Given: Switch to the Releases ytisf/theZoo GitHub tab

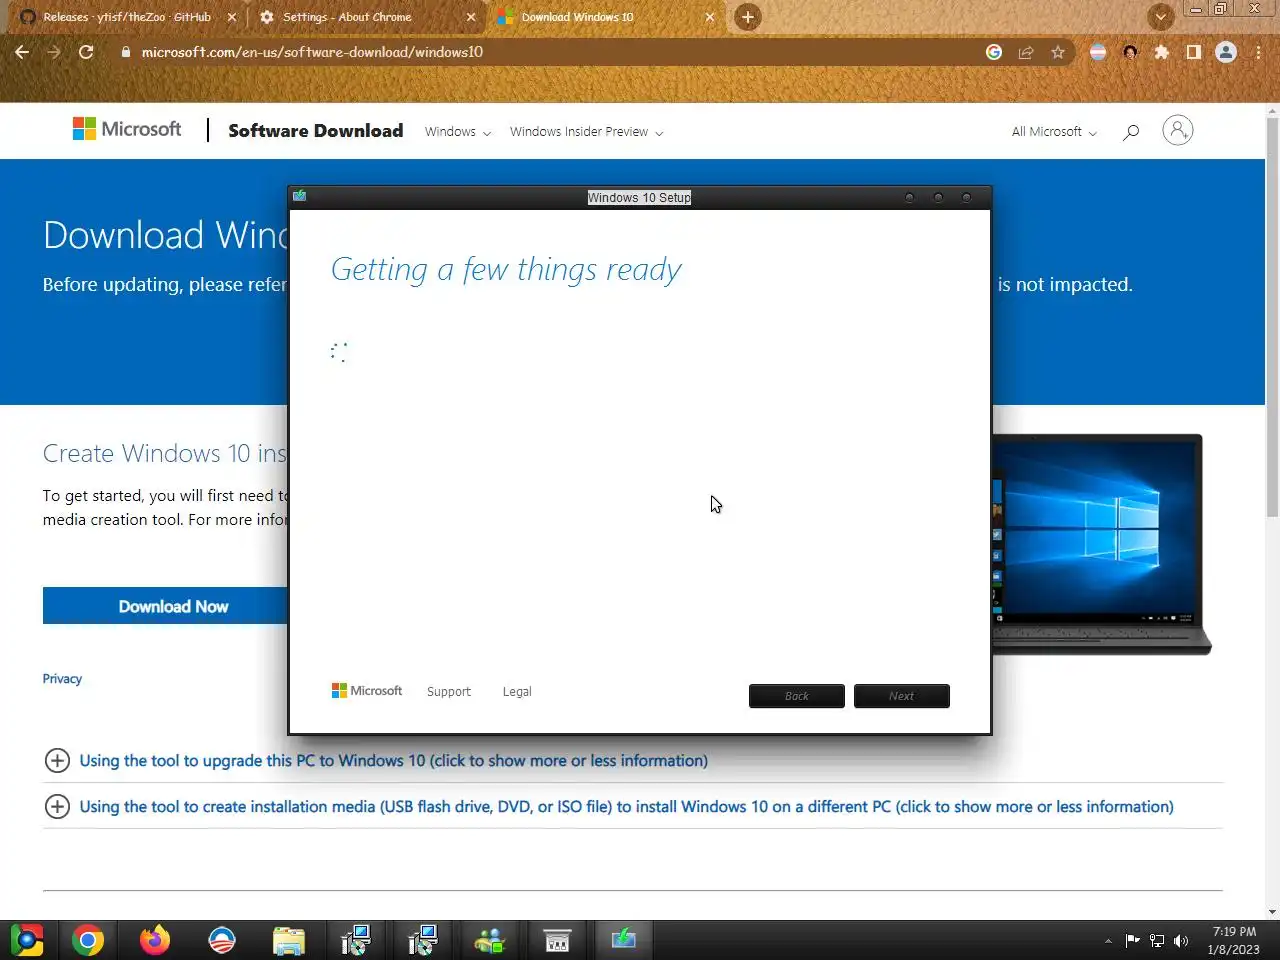Looking at the screenshot, I should click(127, 17).
